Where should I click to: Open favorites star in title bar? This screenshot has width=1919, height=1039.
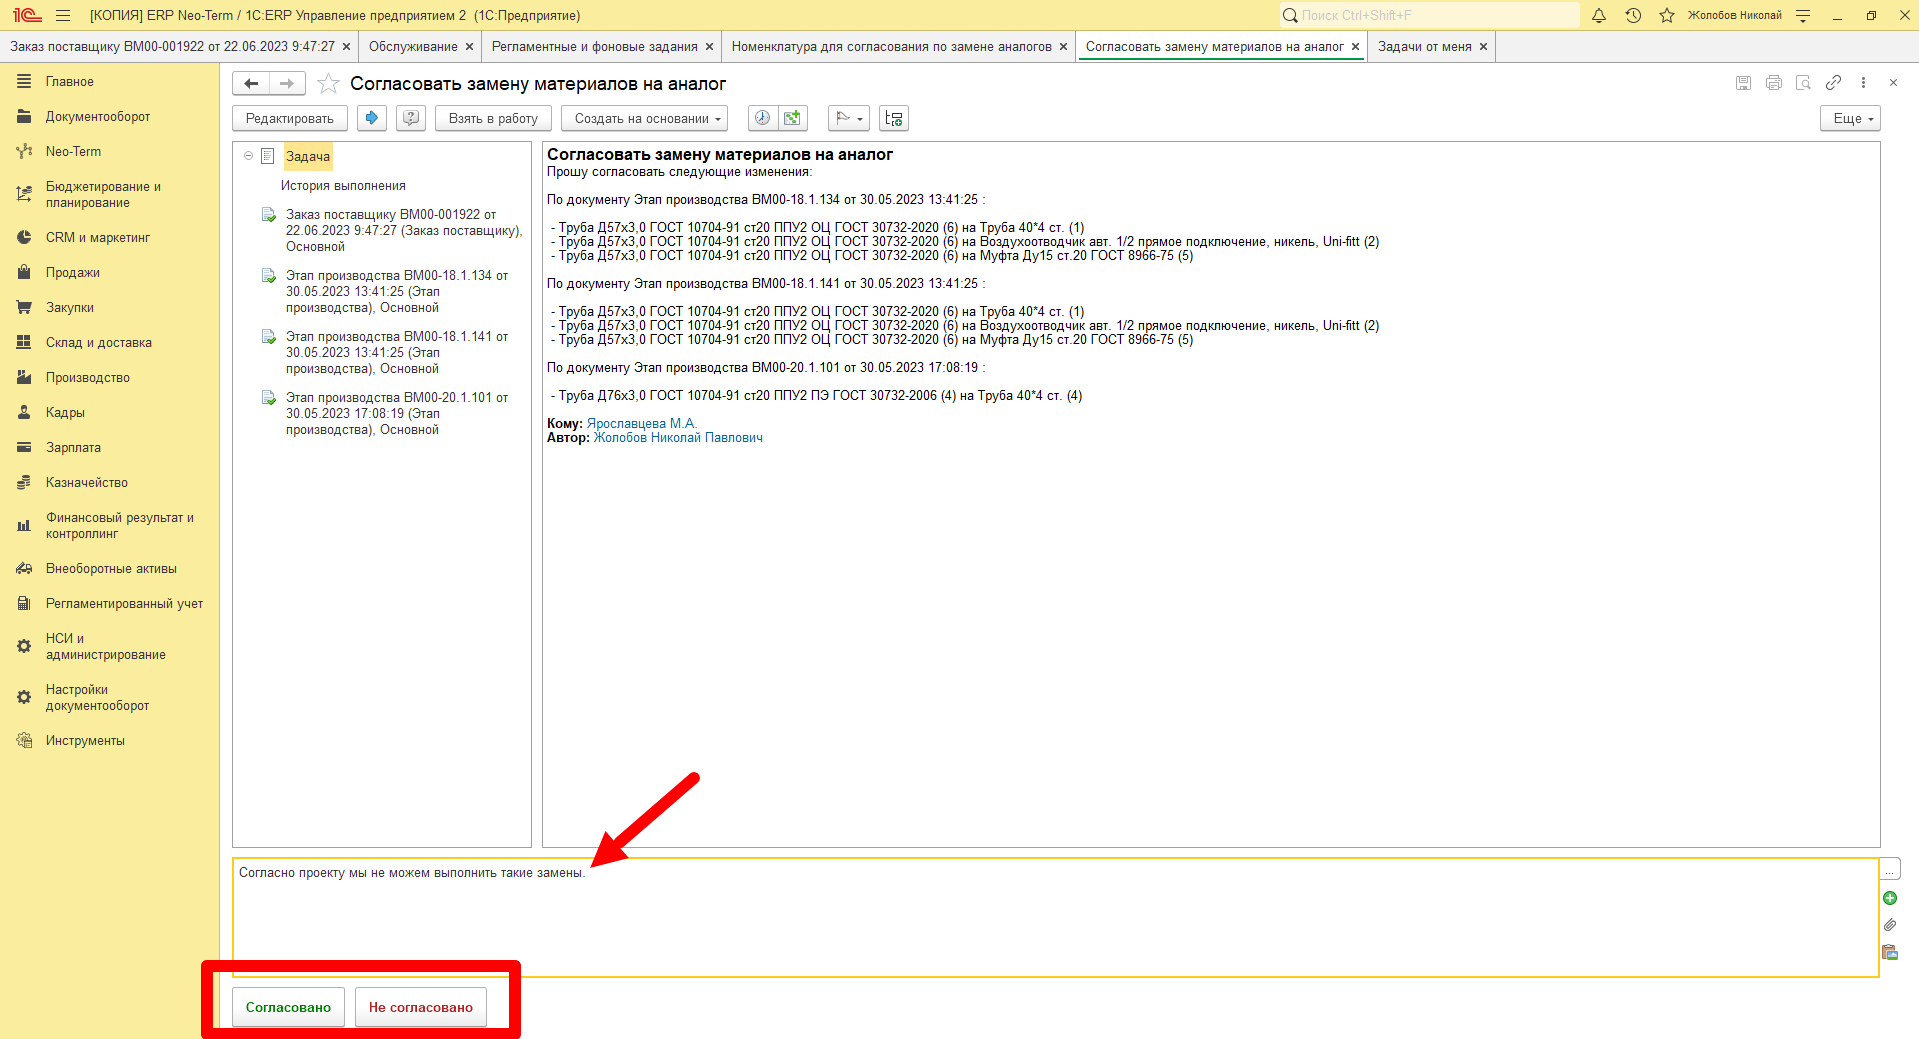1667,15
